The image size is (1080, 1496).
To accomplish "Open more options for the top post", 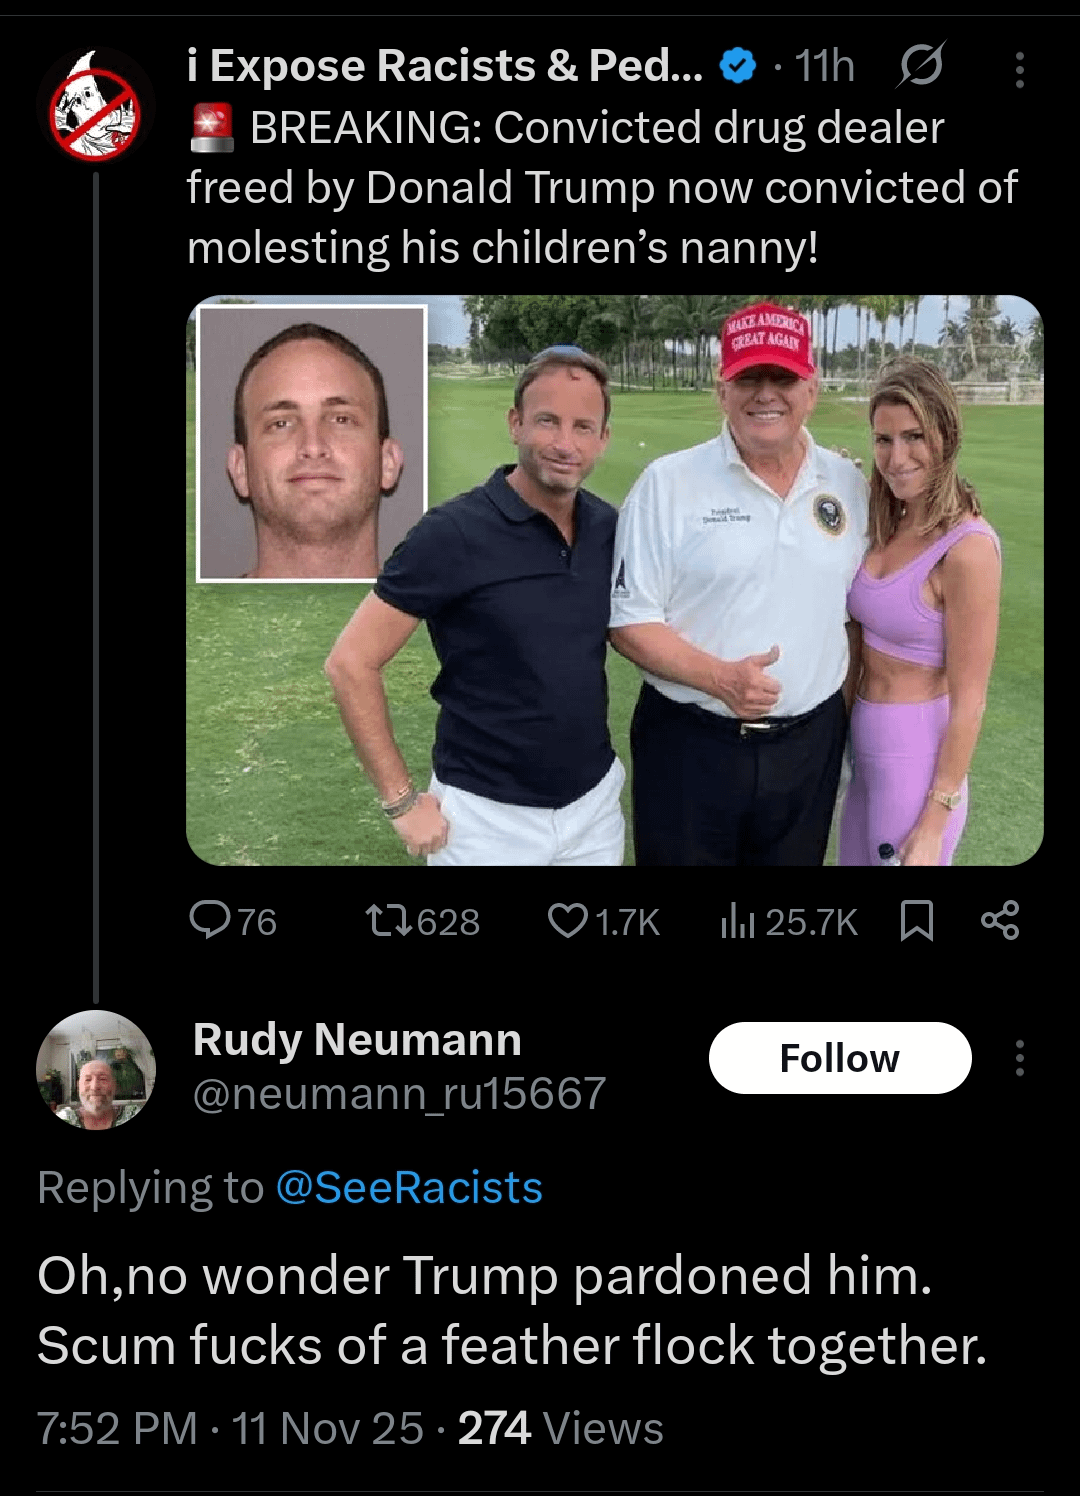I will pos(1019,69).
